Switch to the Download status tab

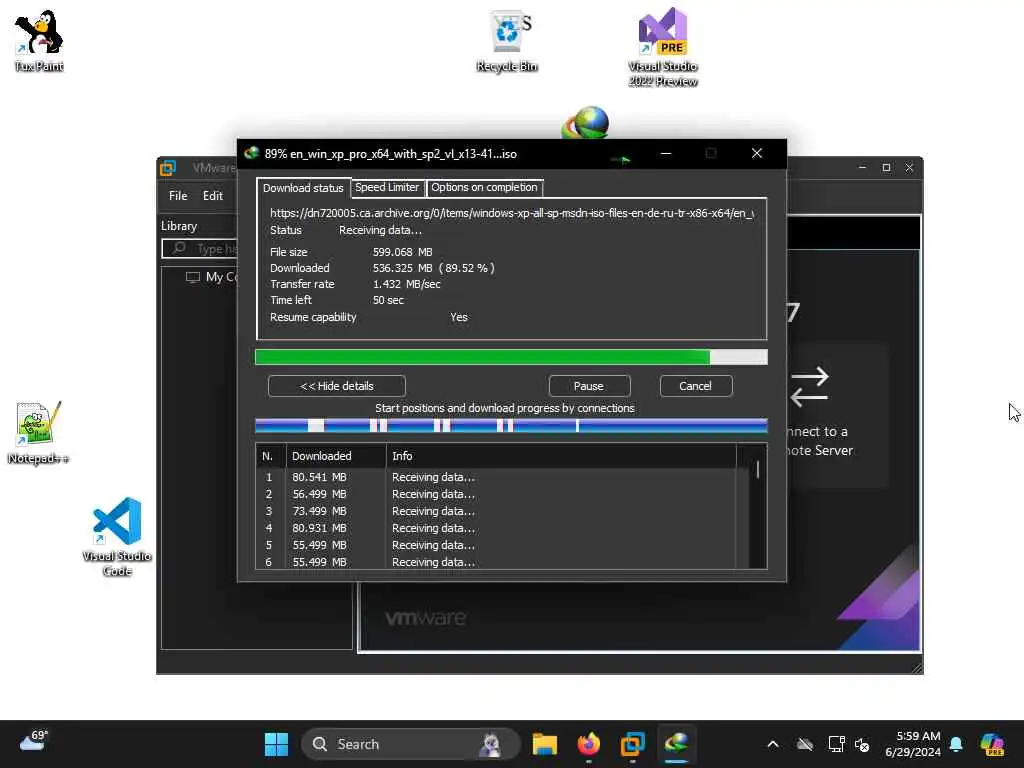point(303,188)
